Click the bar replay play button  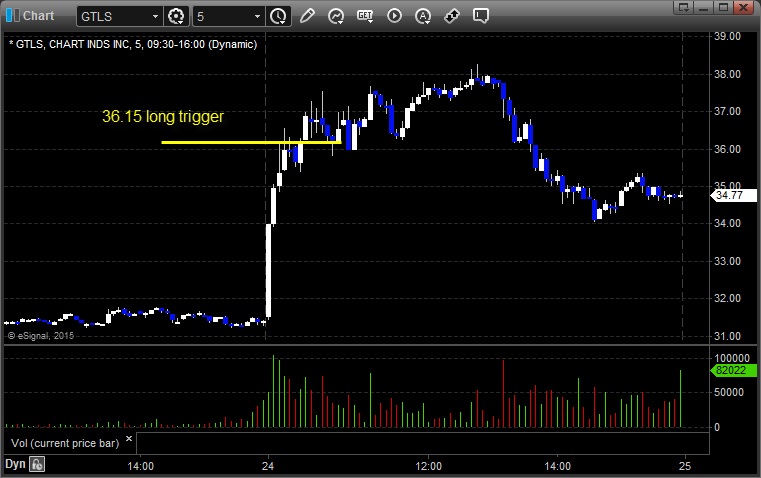click(x=394, y=16)
